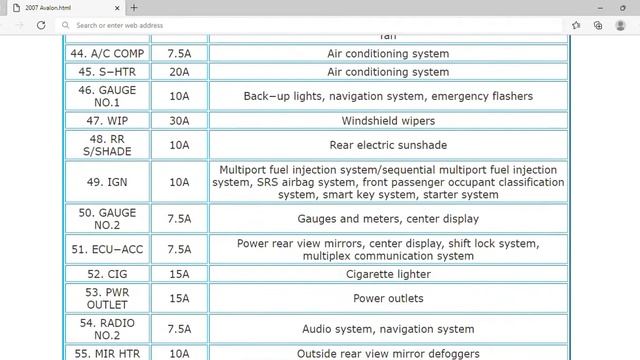The image size is (640, 360).
Task: Click the search magnifier icon in address bar
Action: [65, 25]
